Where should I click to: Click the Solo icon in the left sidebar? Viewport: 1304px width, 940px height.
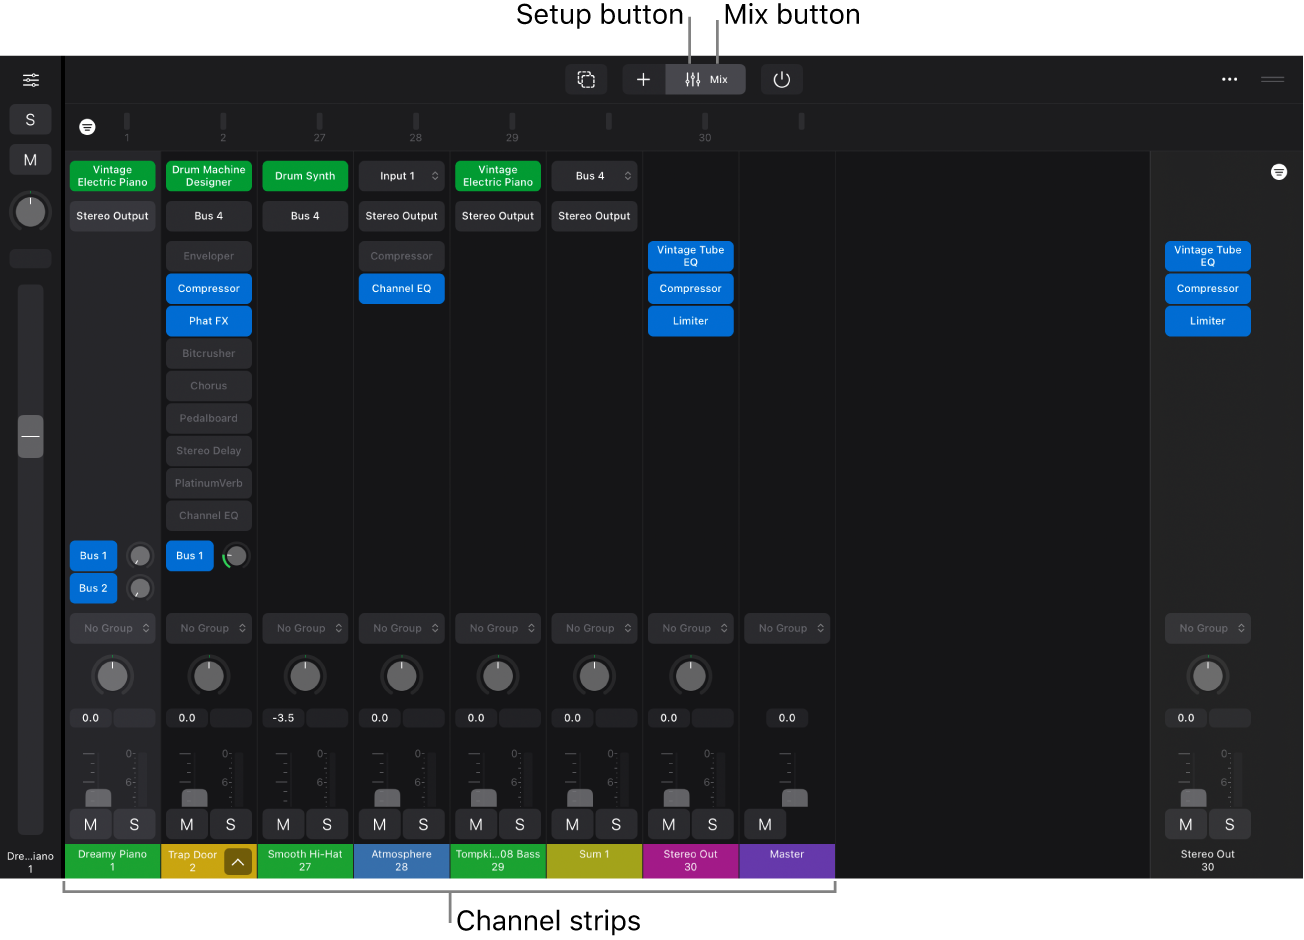coord(30,118)
